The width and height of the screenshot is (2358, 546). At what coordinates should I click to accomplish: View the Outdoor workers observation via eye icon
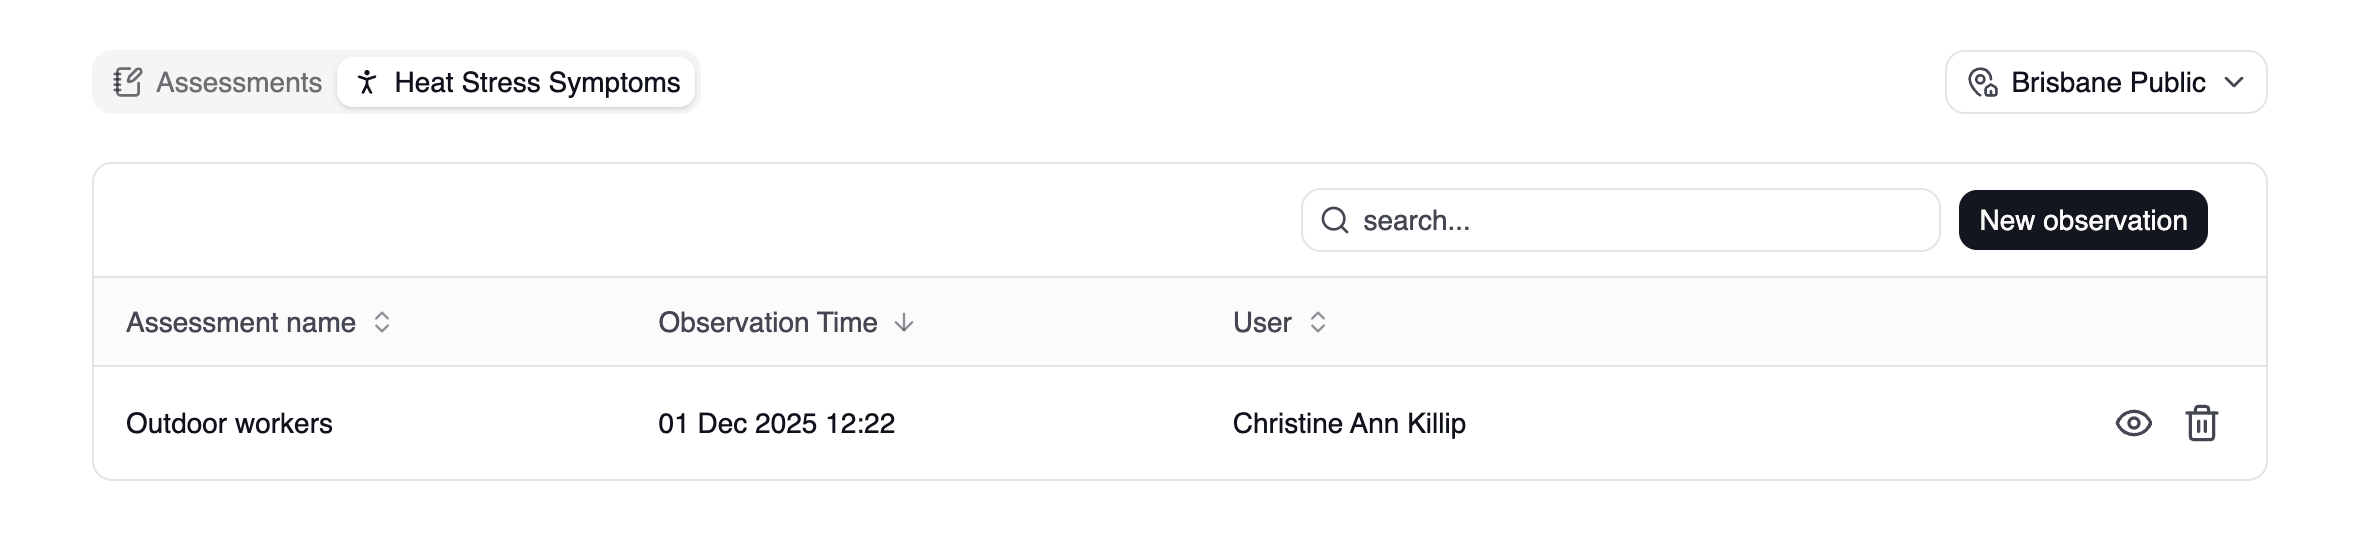pos(2133,423)
